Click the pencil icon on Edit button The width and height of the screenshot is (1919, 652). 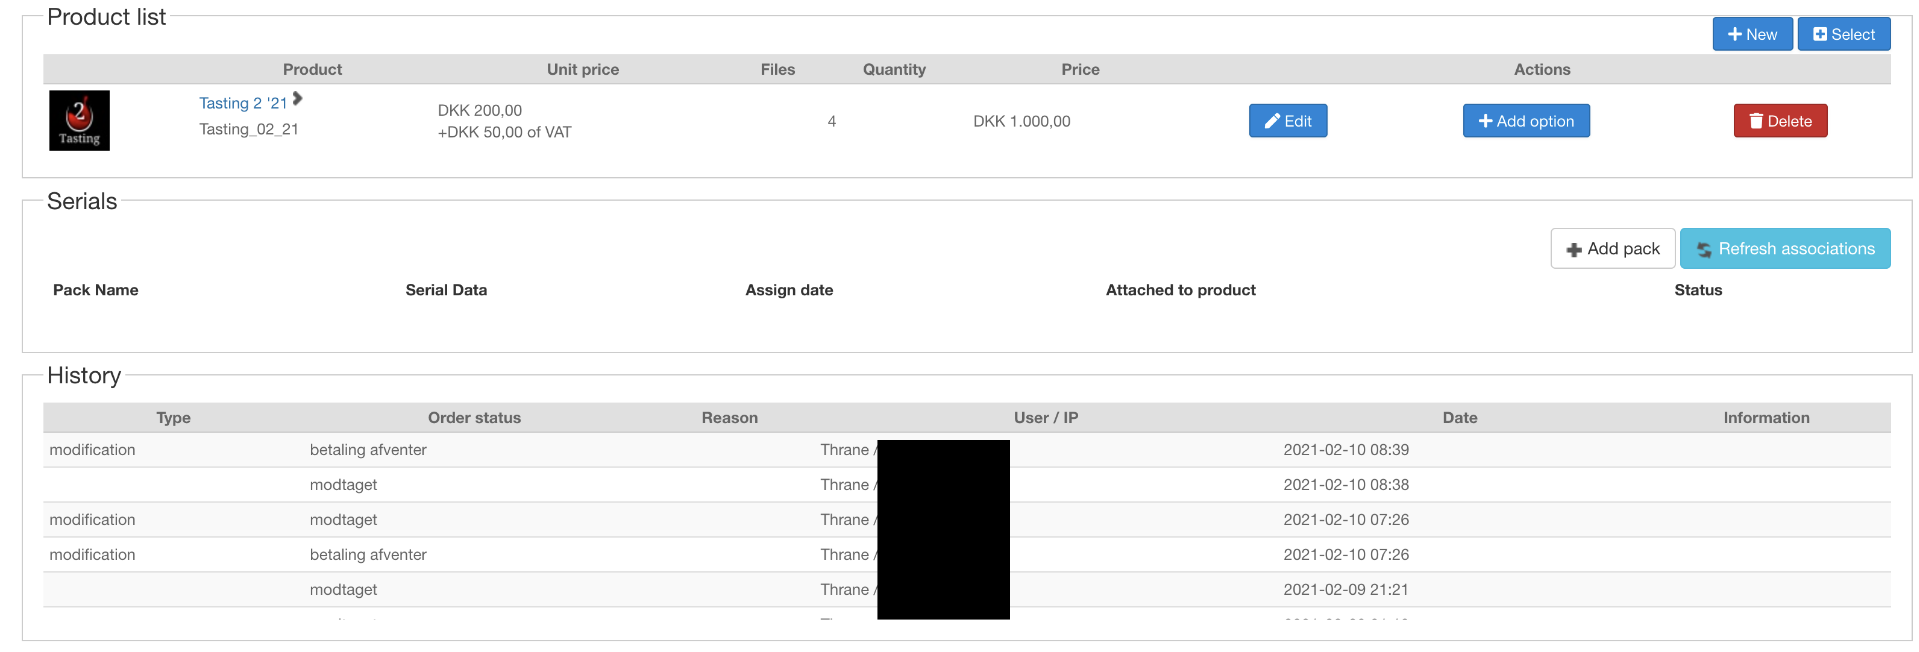(1272, 121)
